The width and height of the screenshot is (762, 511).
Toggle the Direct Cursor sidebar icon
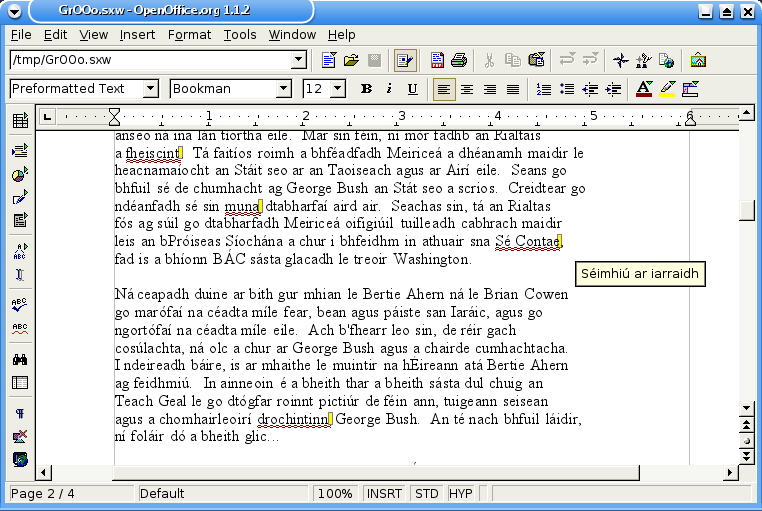pos(20,274)
